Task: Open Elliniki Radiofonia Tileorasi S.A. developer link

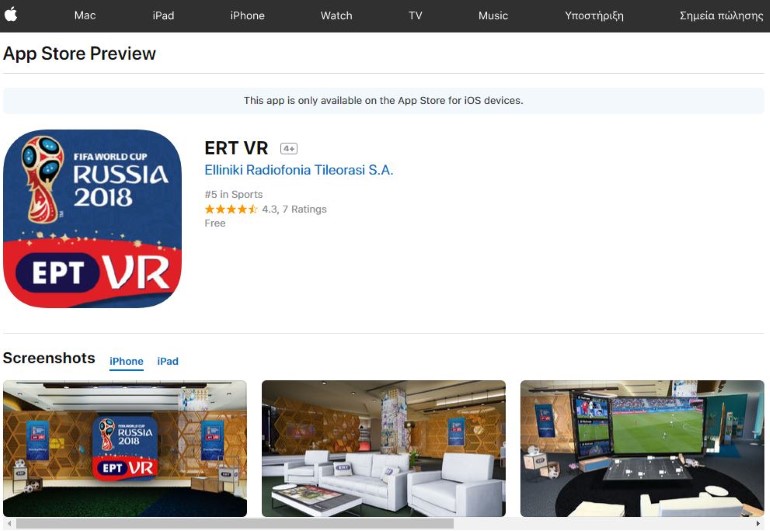Action: tap(298, 170)
